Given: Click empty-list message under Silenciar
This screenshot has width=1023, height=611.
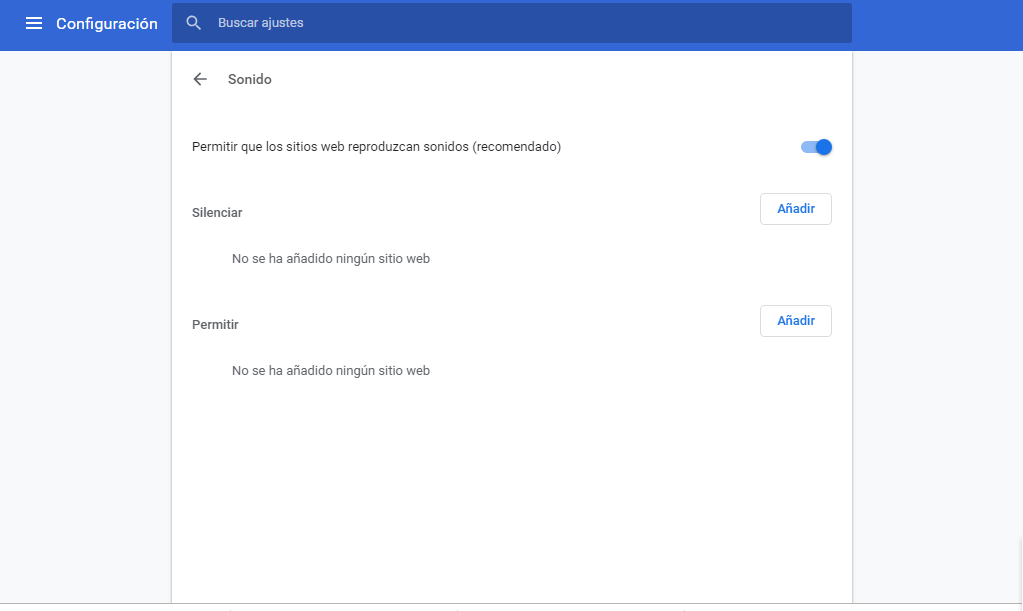Looking at the screenshot, I should tap(331, 259).
